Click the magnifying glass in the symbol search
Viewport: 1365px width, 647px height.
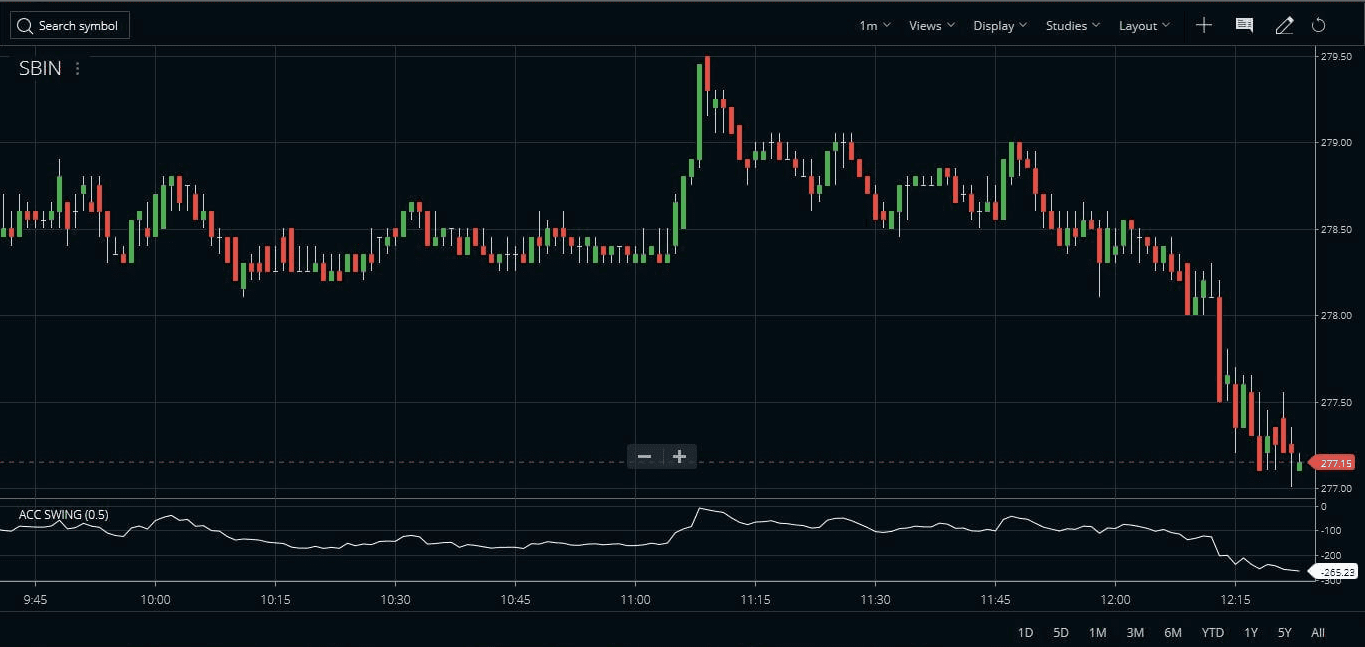tap(25, 25)
